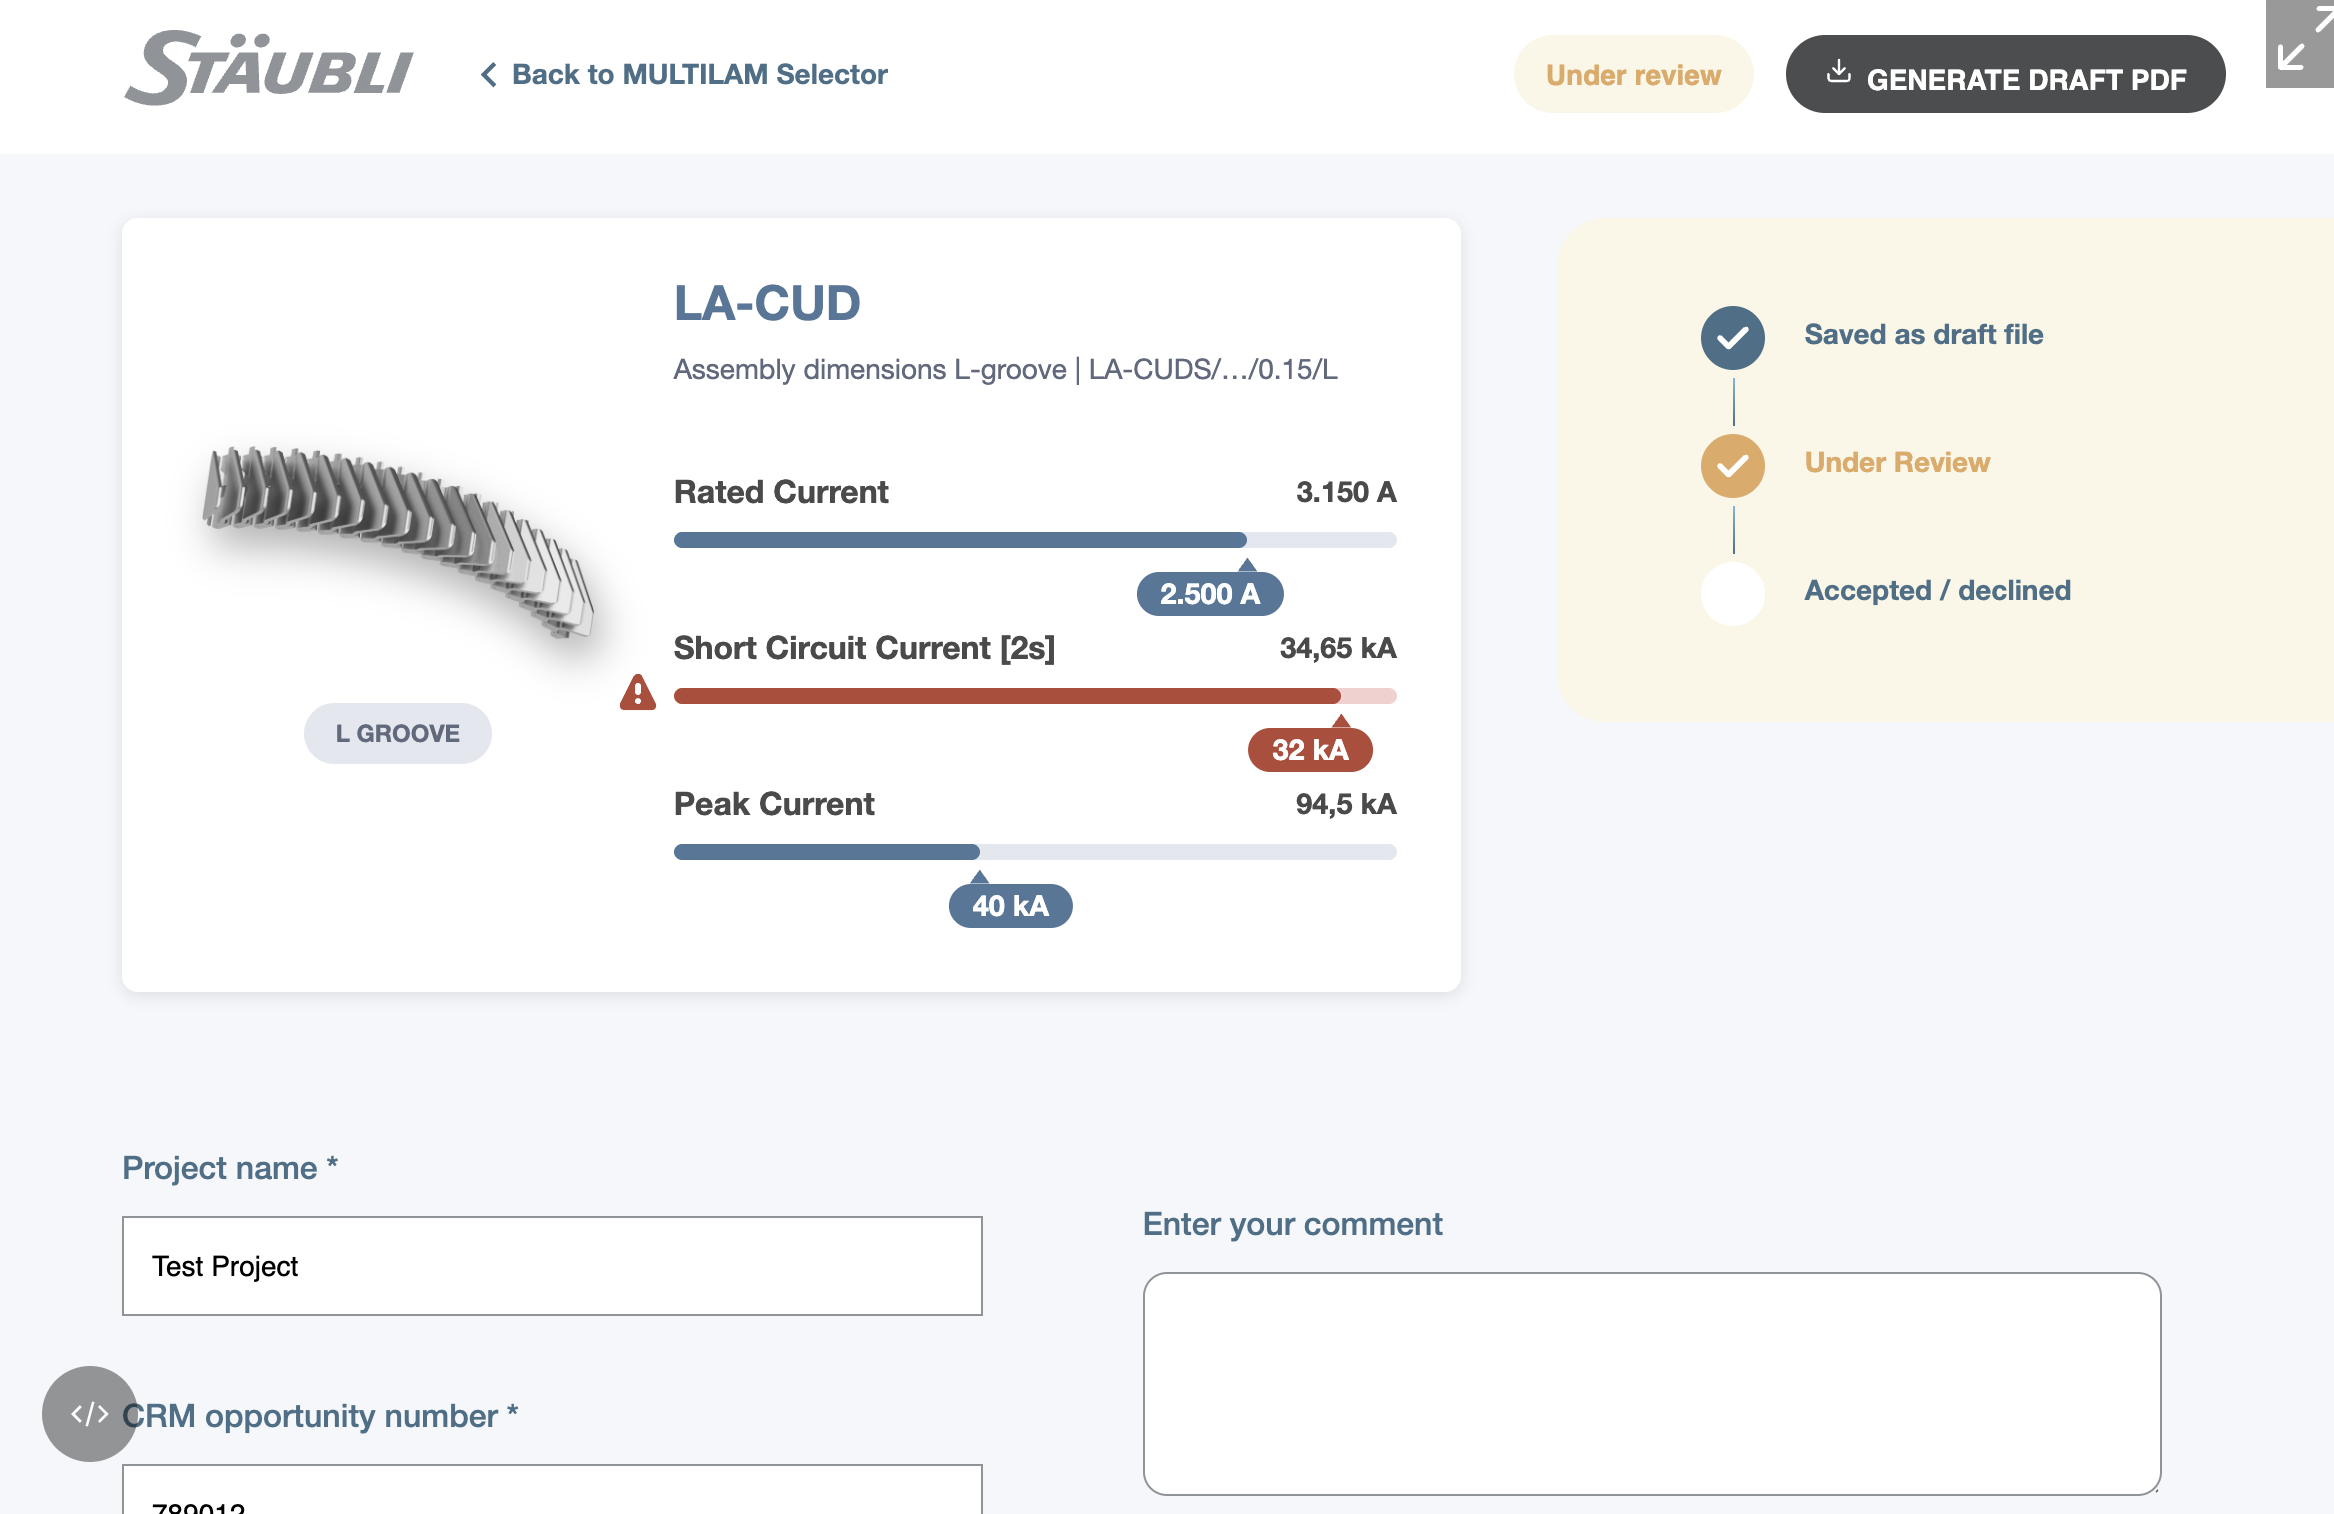Click the empty Accepted / declined step circle
The image size is (2334, 1514).
[1733, 593]
